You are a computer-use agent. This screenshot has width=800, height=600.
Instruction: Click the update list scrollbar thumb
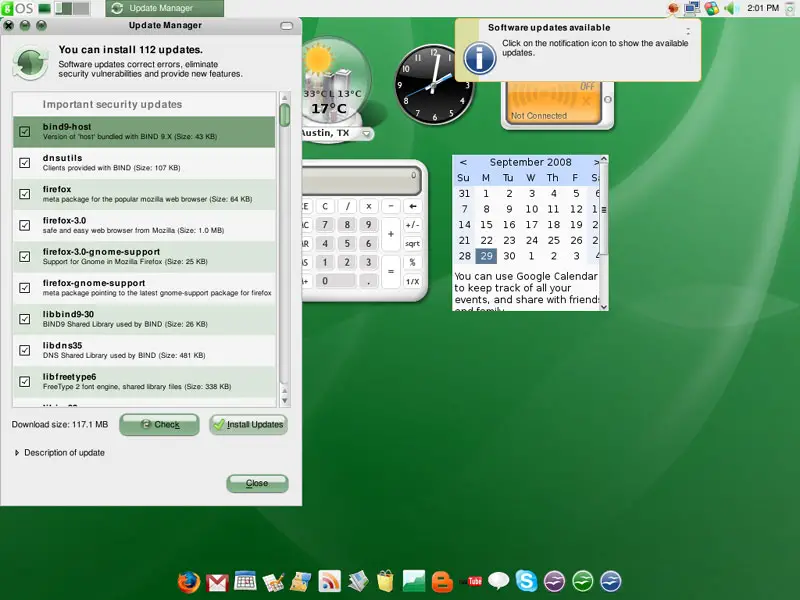(x=285, y=115)
